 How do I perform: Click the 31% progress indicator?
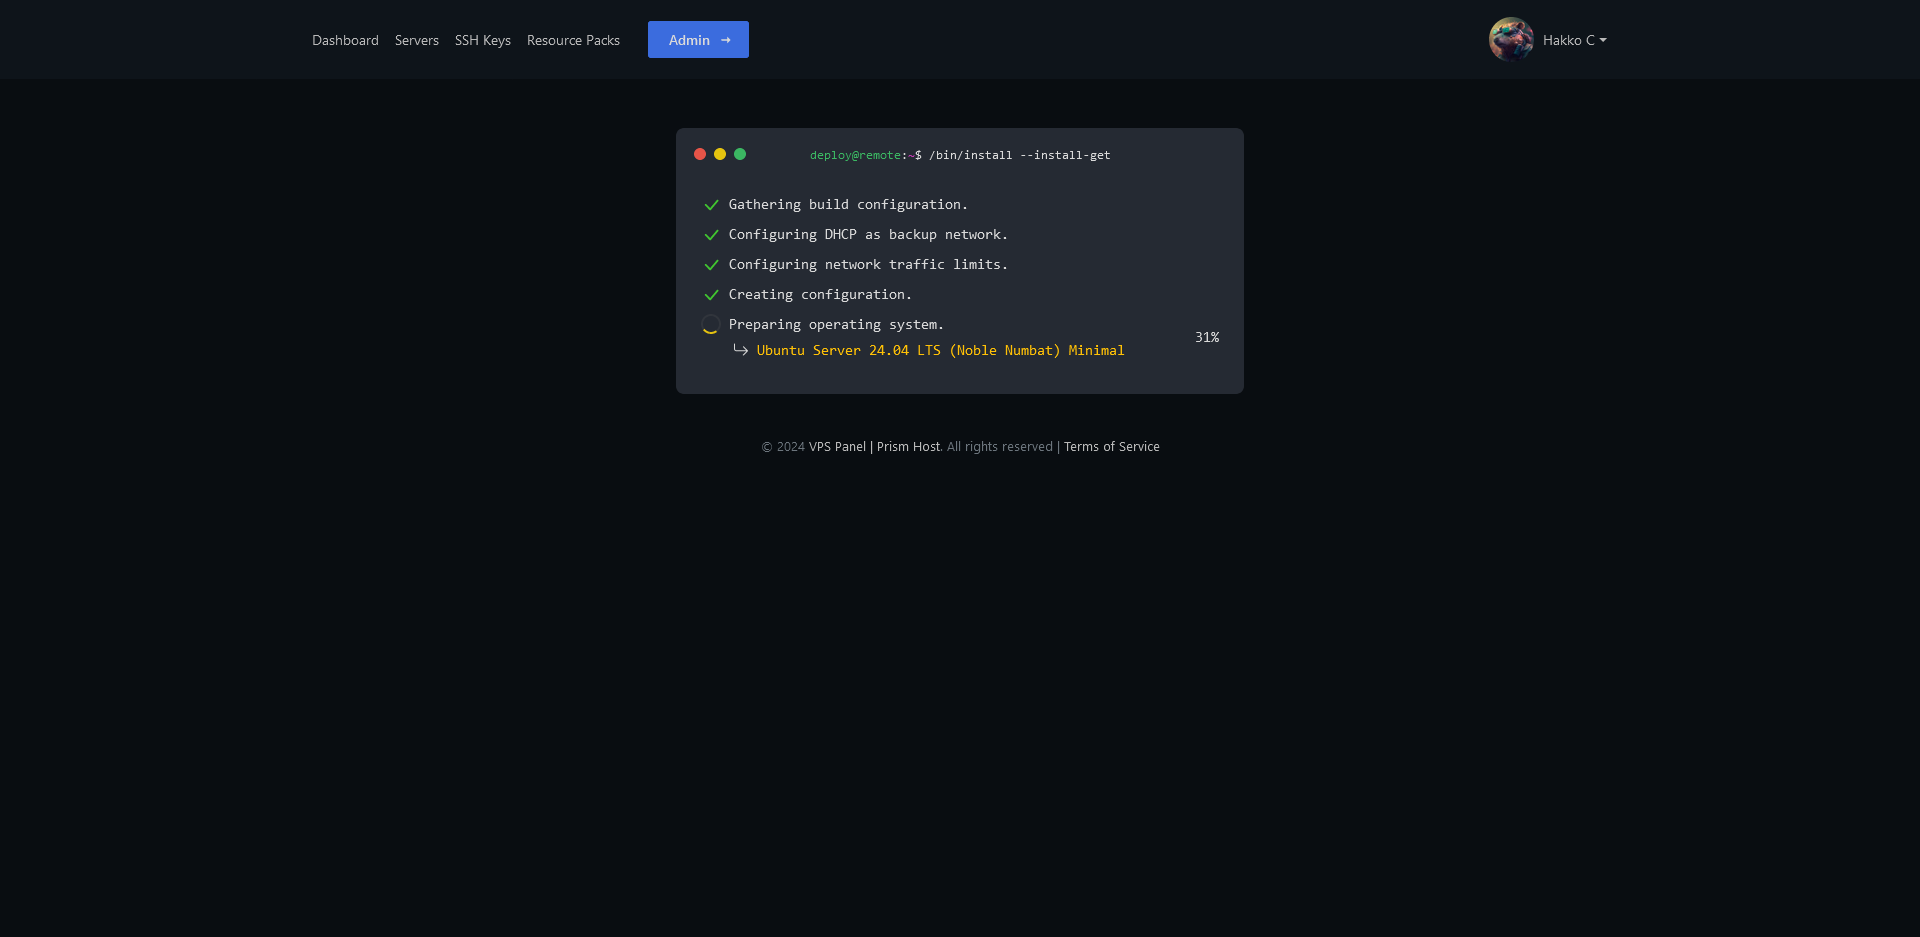[x=1206, y=338]
